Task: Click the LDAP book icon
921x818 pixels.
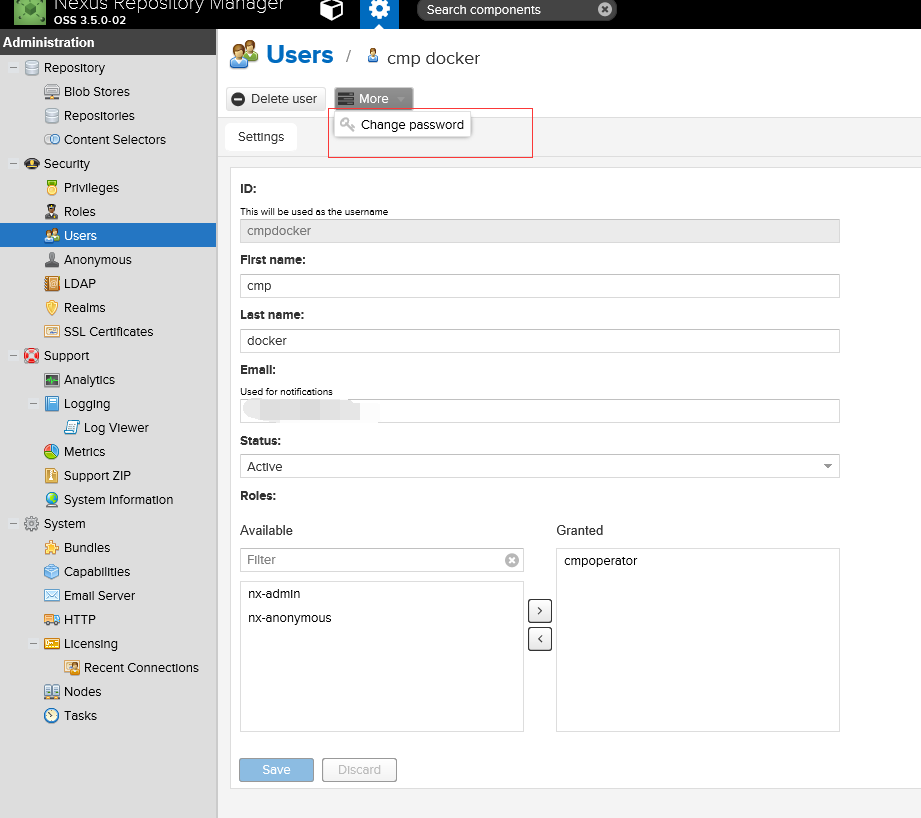Action: point(52,284)
